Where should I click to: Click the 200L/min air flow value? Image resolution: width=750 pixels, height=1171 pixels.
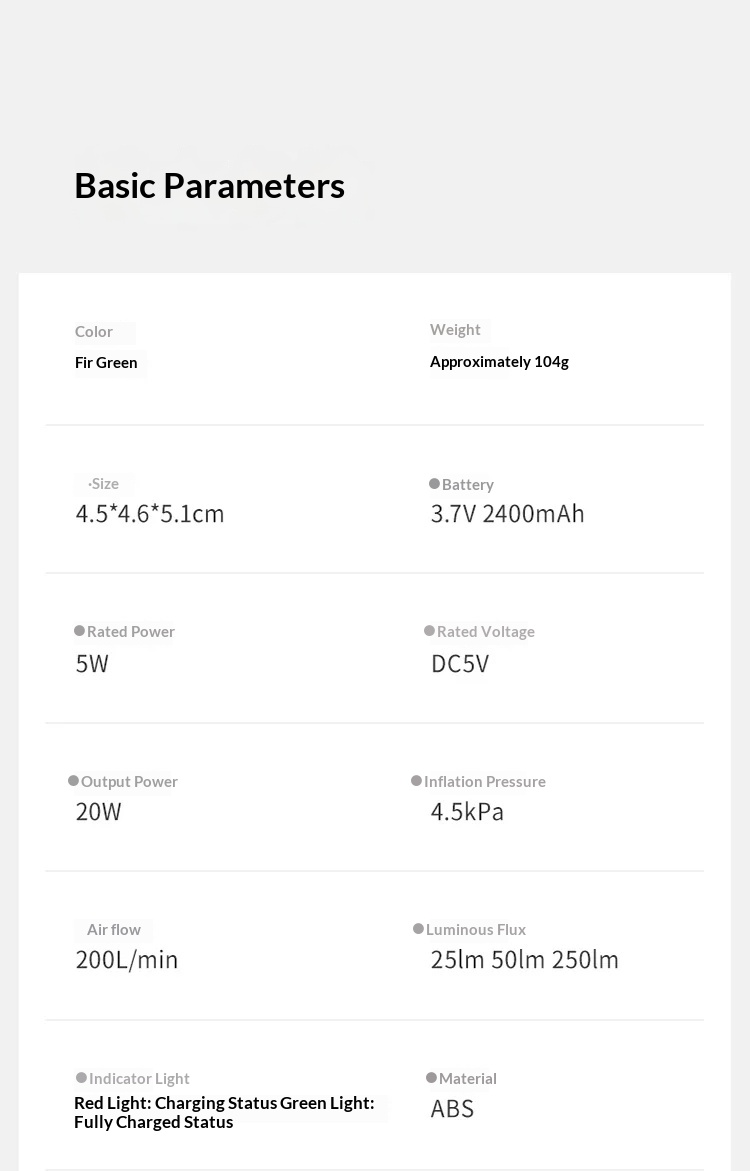coord(127,960)
